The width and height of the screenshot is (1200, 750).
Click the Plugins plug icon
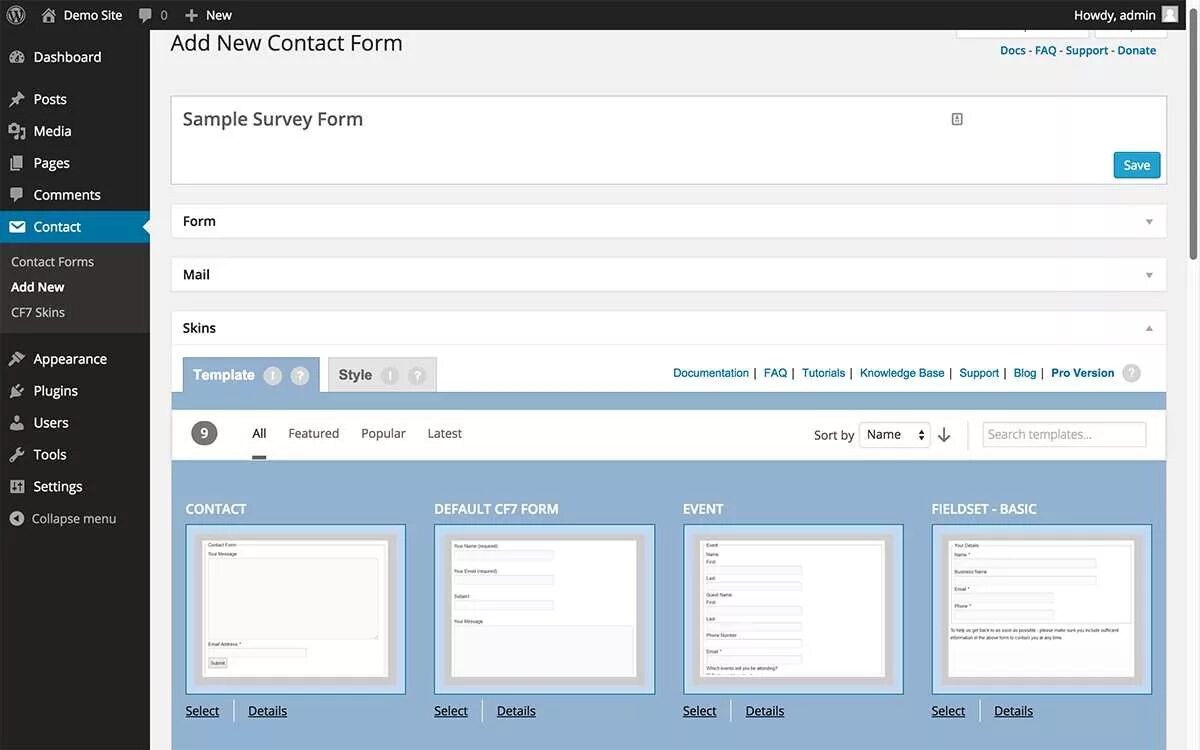17,391
